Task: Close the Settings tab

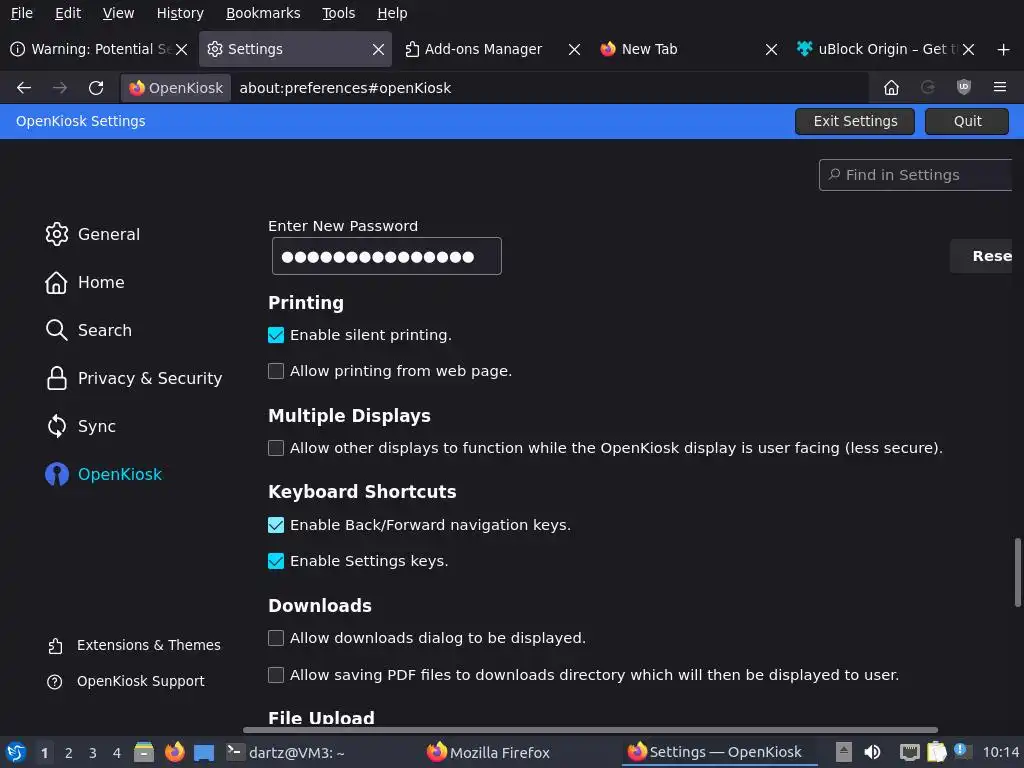Action: pyautogui.click(x=378, y=50)
